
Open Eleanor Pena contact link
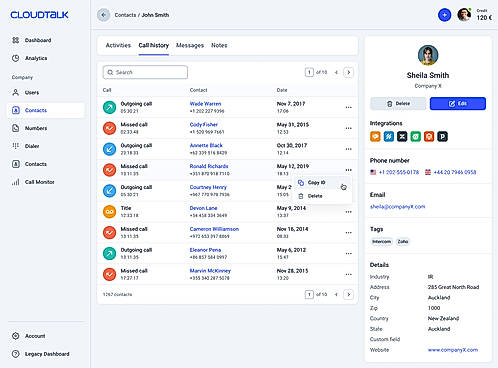click(205, 250)
